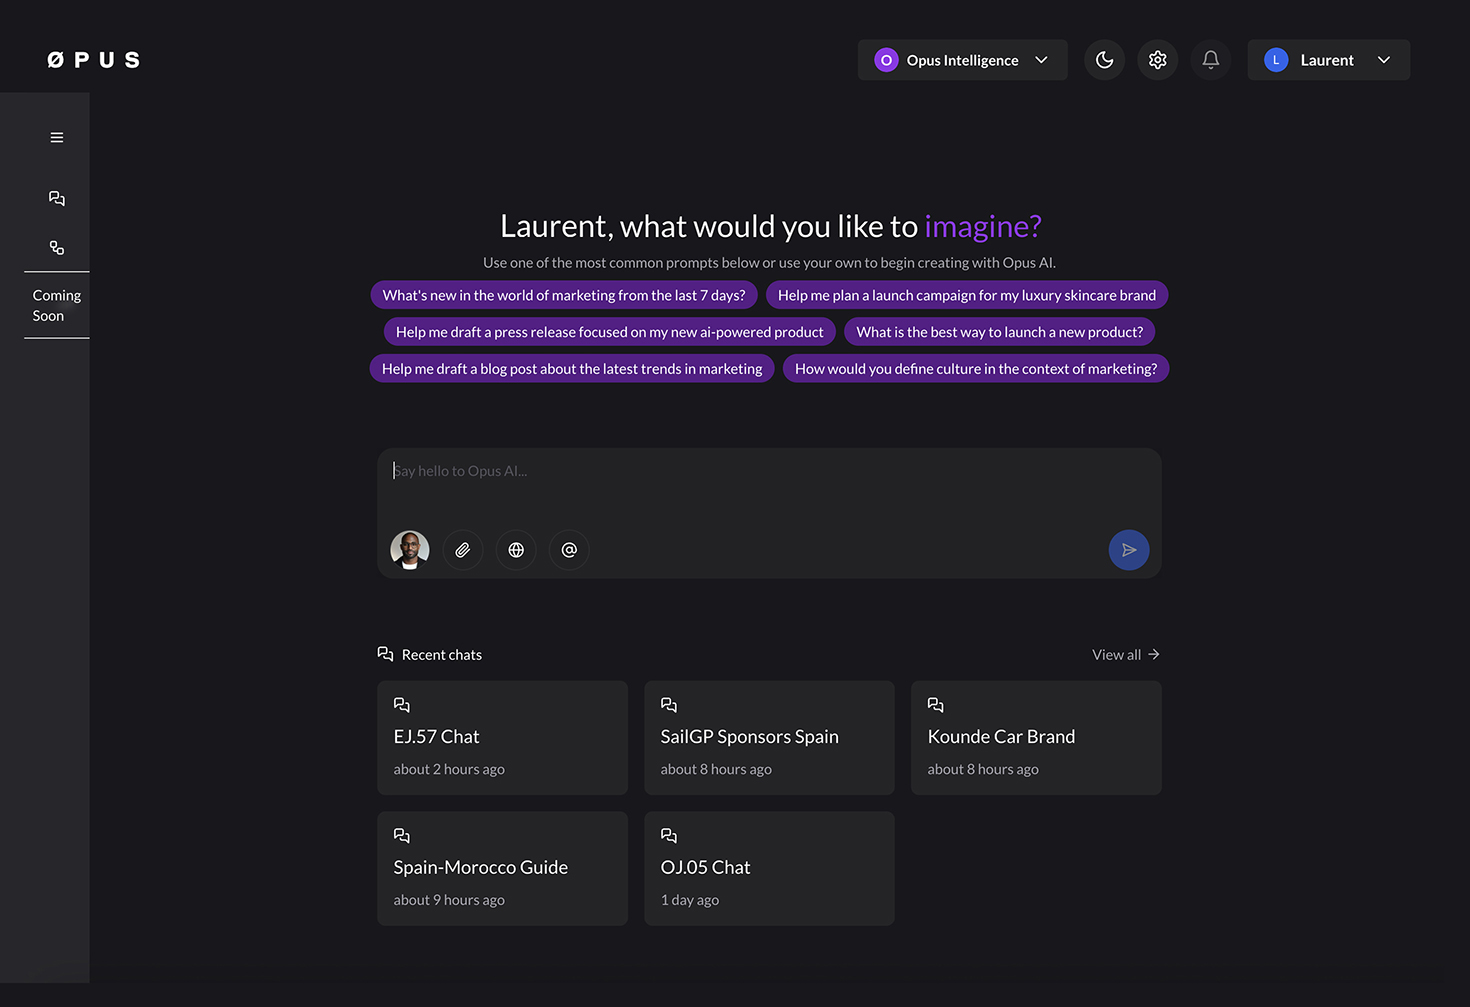Open the chats icon in sidebar
The height and width of the screenshot is (1007, 1470).
point(57,198)
